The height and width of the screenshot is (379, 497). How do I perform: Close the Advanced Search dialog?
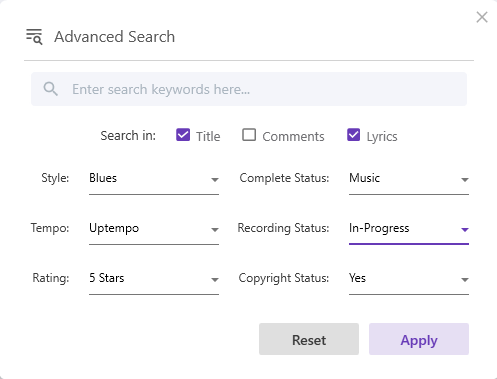point(482,17)
